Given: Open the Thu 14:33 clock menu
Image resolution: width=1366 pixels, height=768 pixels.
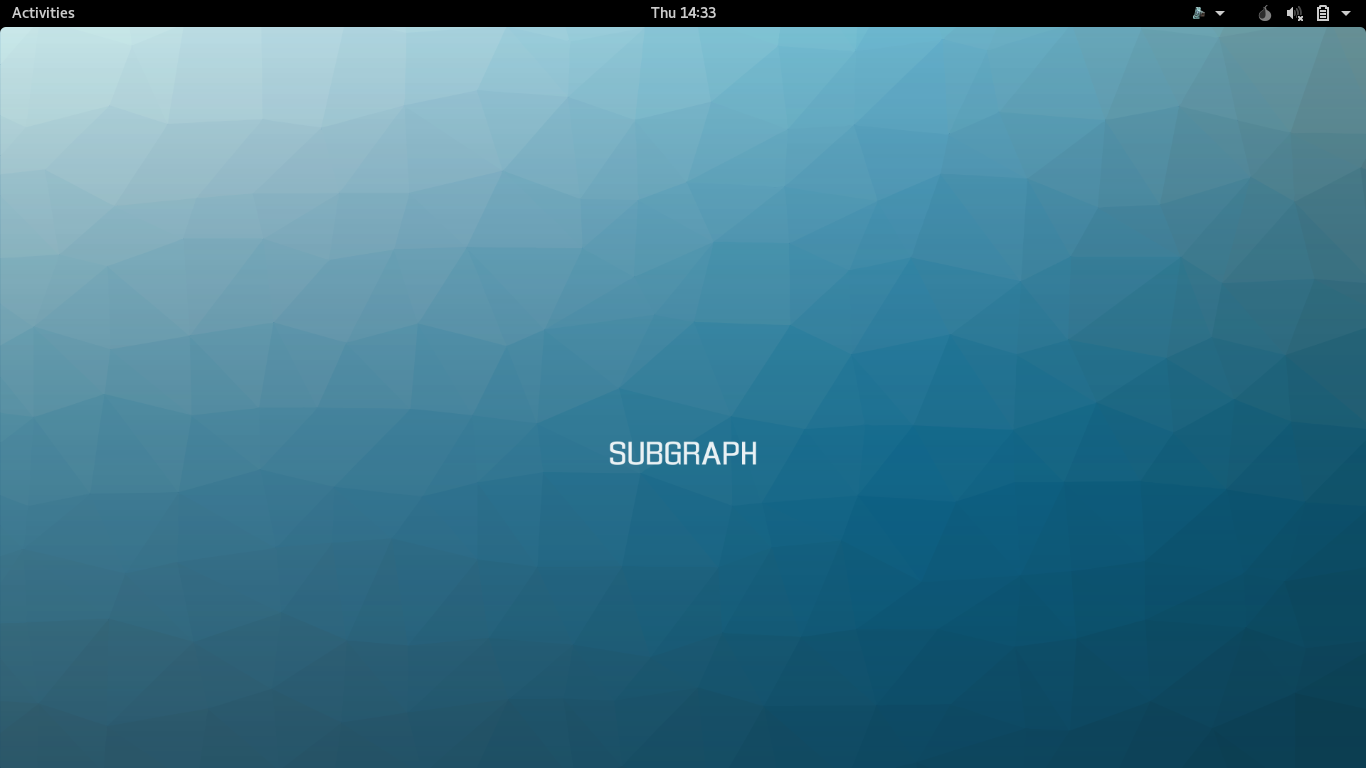Looking at the screenshot, I should coord(683,13).
